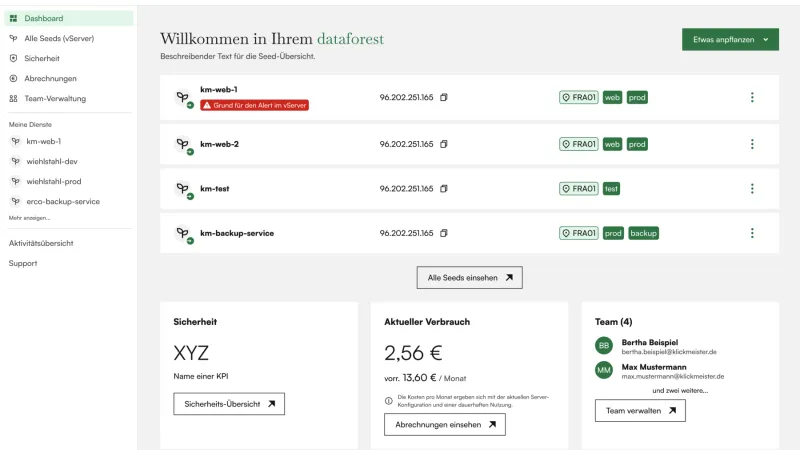Open Abrechnungen in the sidebar

pos(50,78)
